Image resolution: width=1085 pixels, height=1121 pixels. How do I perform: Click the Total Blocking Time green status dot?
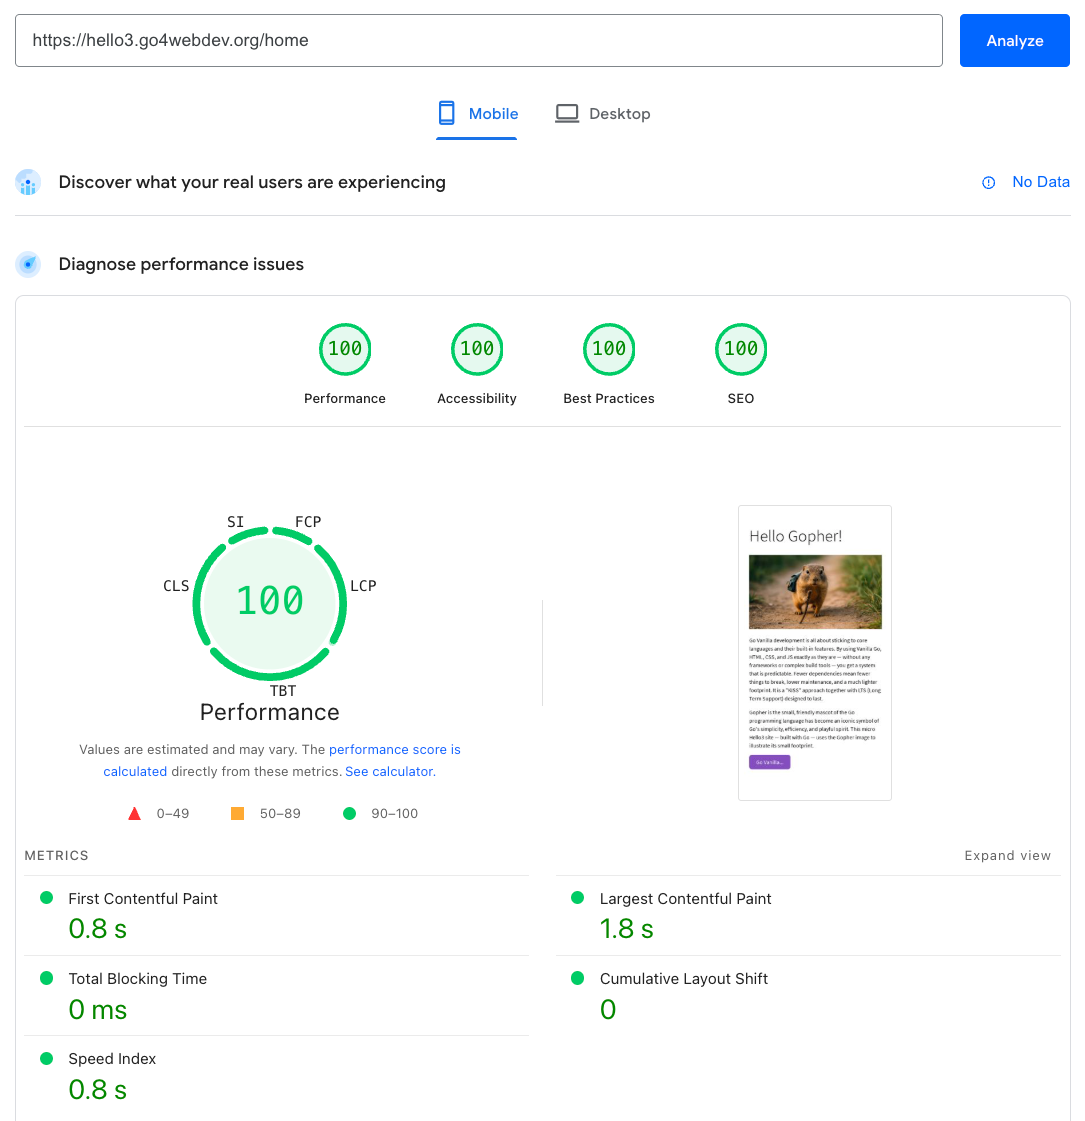coord(46,978)
